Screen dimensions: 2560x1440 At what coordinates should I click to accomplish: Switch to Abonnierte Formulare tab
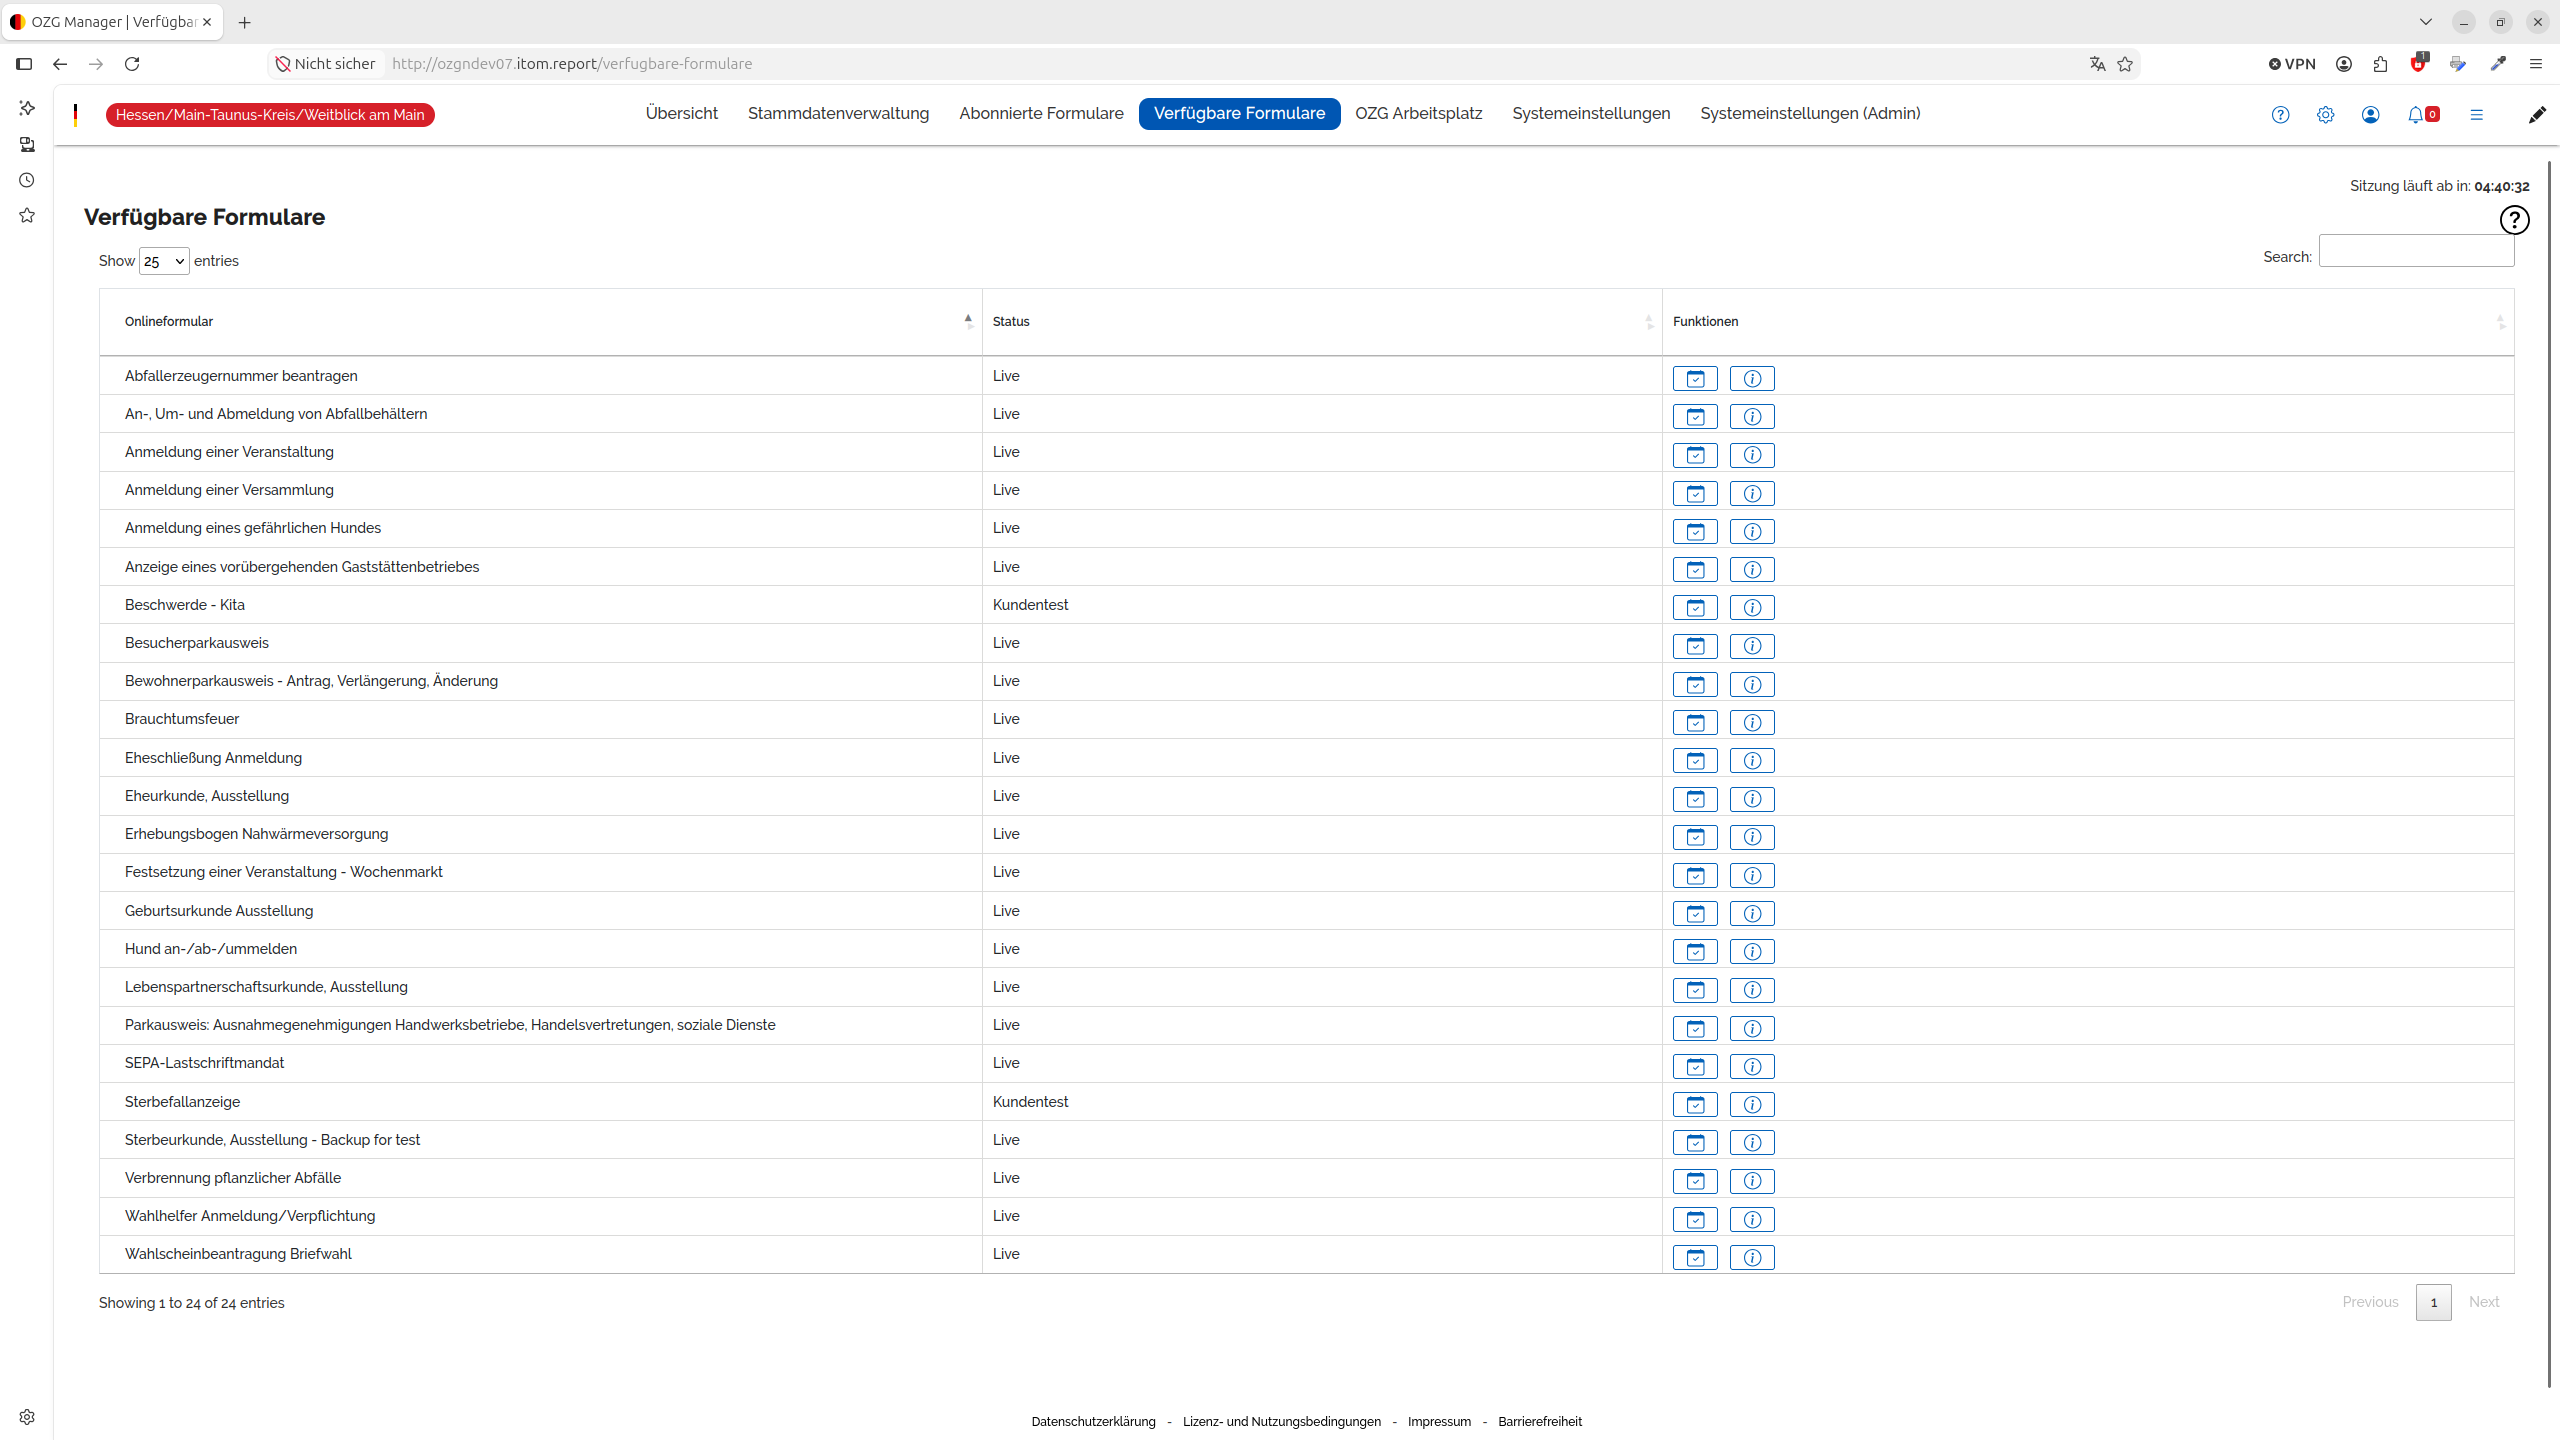point(1041,113)
